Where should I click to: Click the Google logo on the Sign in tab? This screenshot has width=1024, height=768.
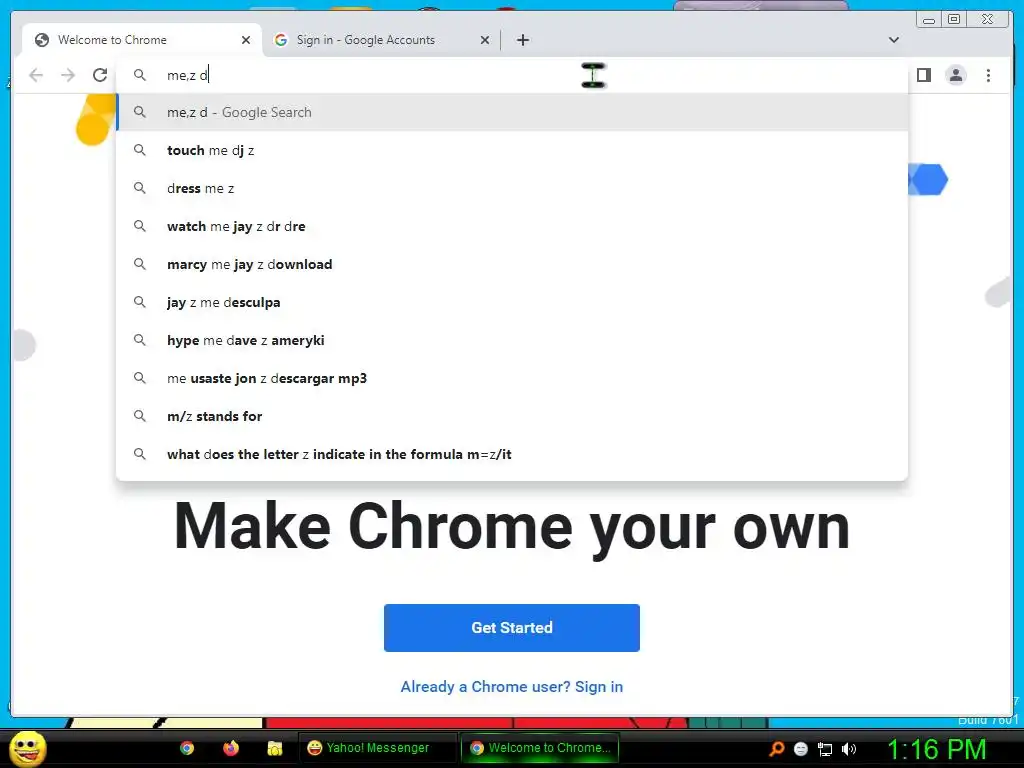coord(281,40)
